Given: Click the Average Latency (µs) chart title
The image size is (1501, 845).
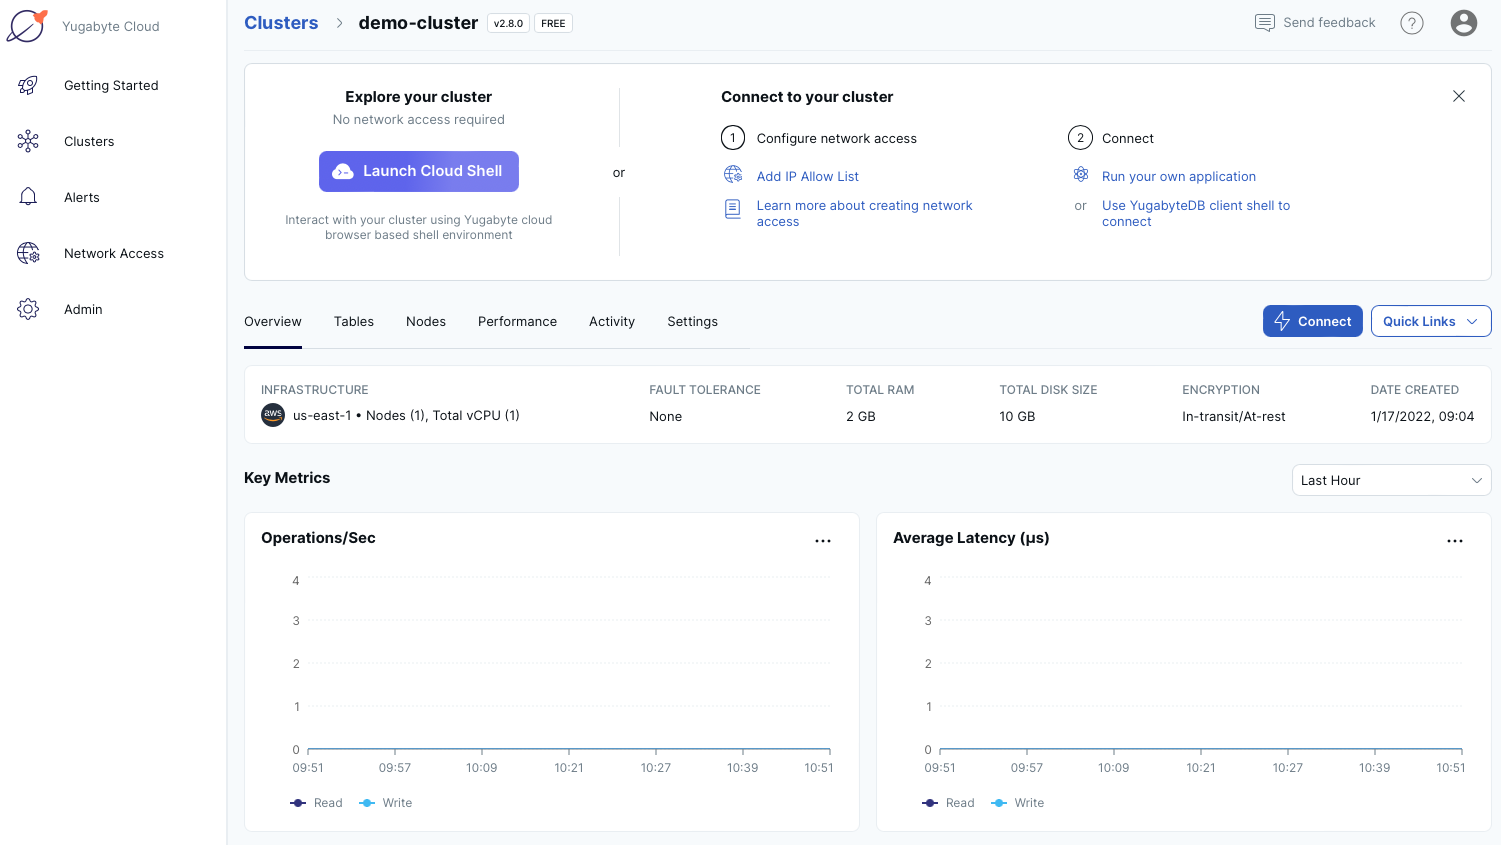Looking at the screenshot, I should pyautogui.click(x=971, y=538).
